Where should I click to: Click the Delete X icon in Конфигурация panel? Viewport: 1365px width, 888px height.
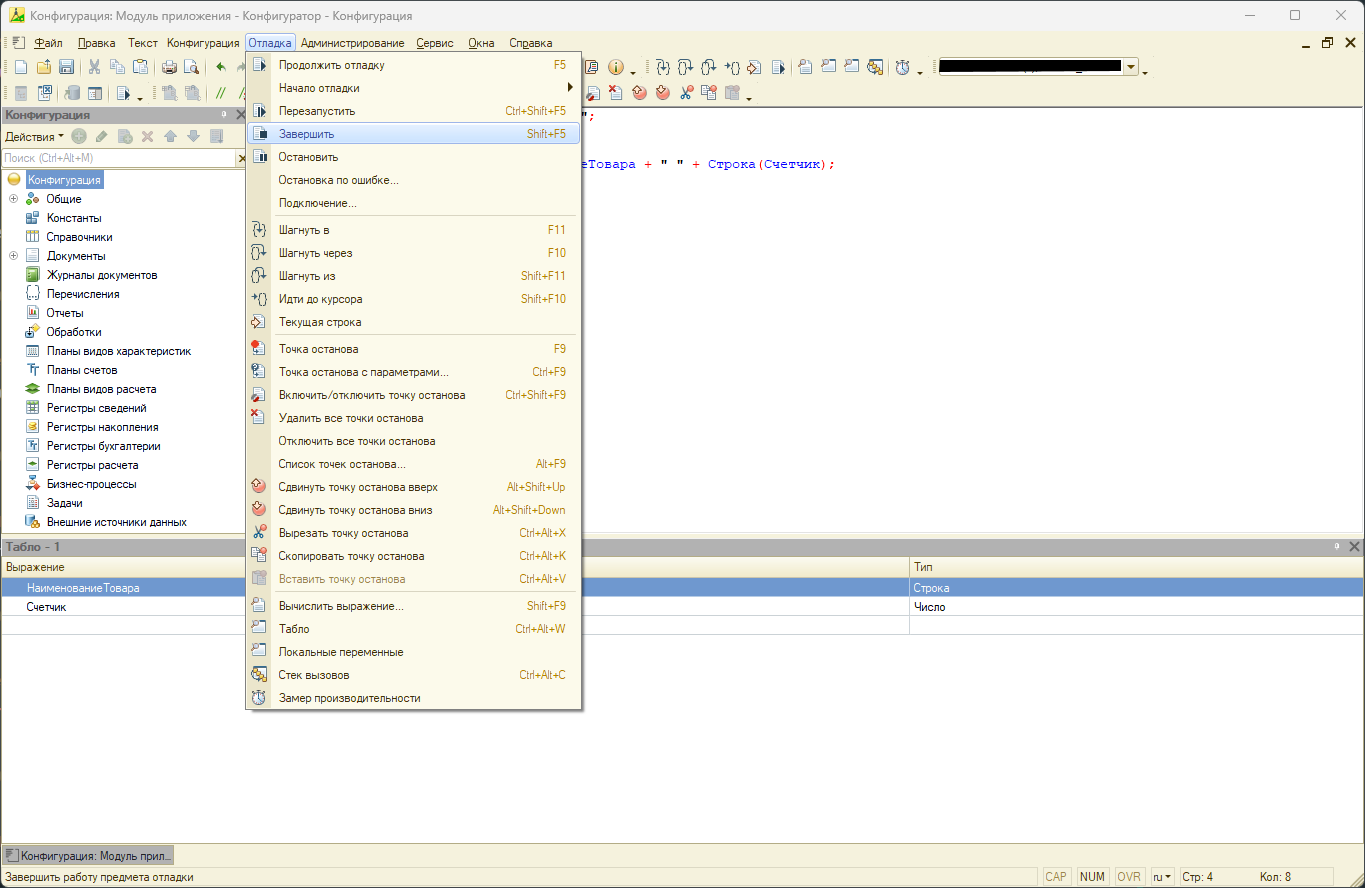tap(148, 136)
